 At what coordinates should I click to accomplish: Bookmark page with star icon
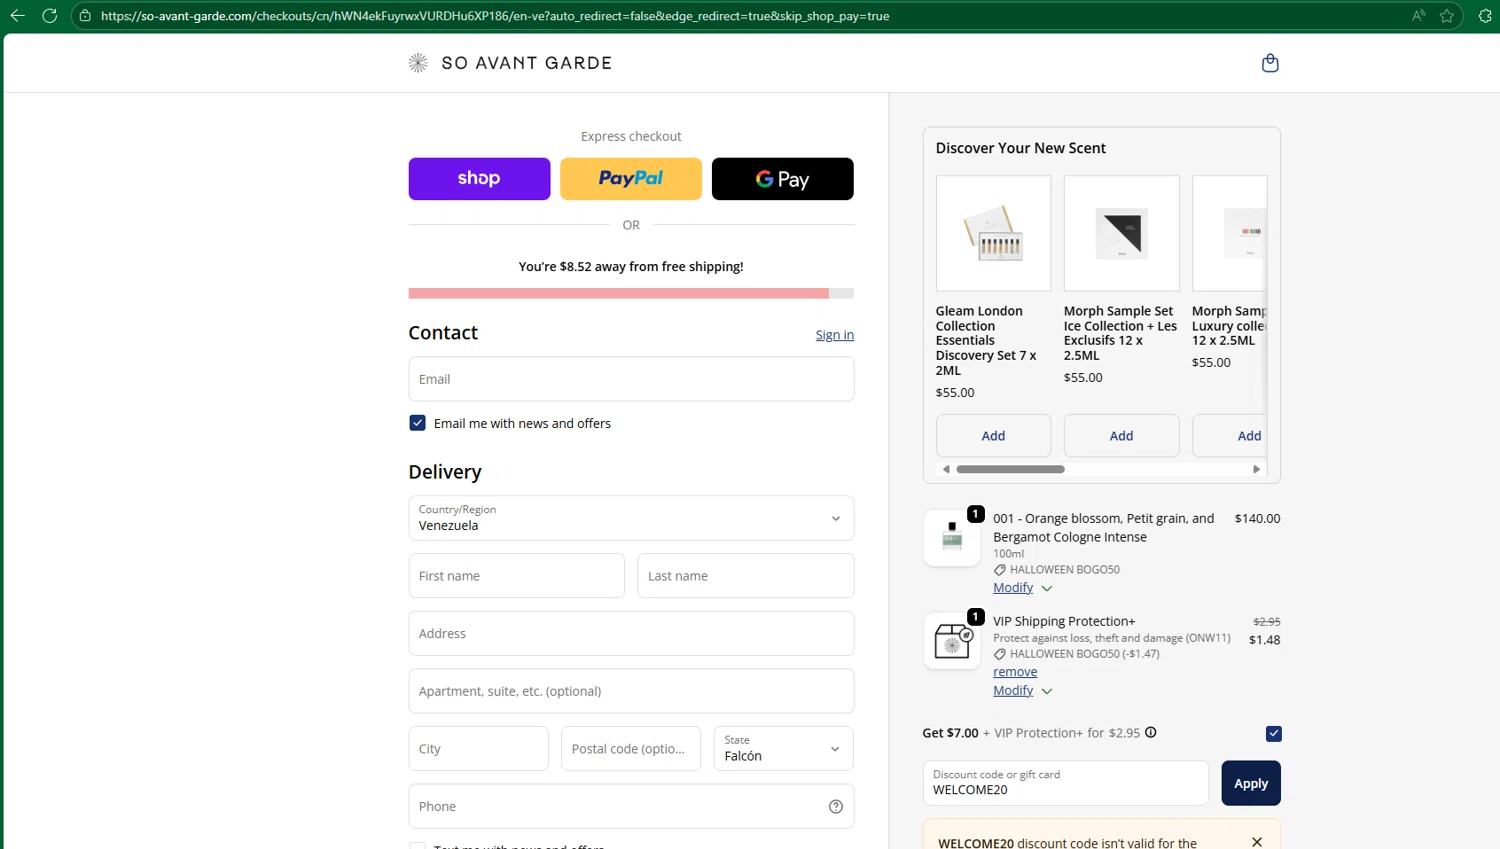click(x=1447, y=16)
